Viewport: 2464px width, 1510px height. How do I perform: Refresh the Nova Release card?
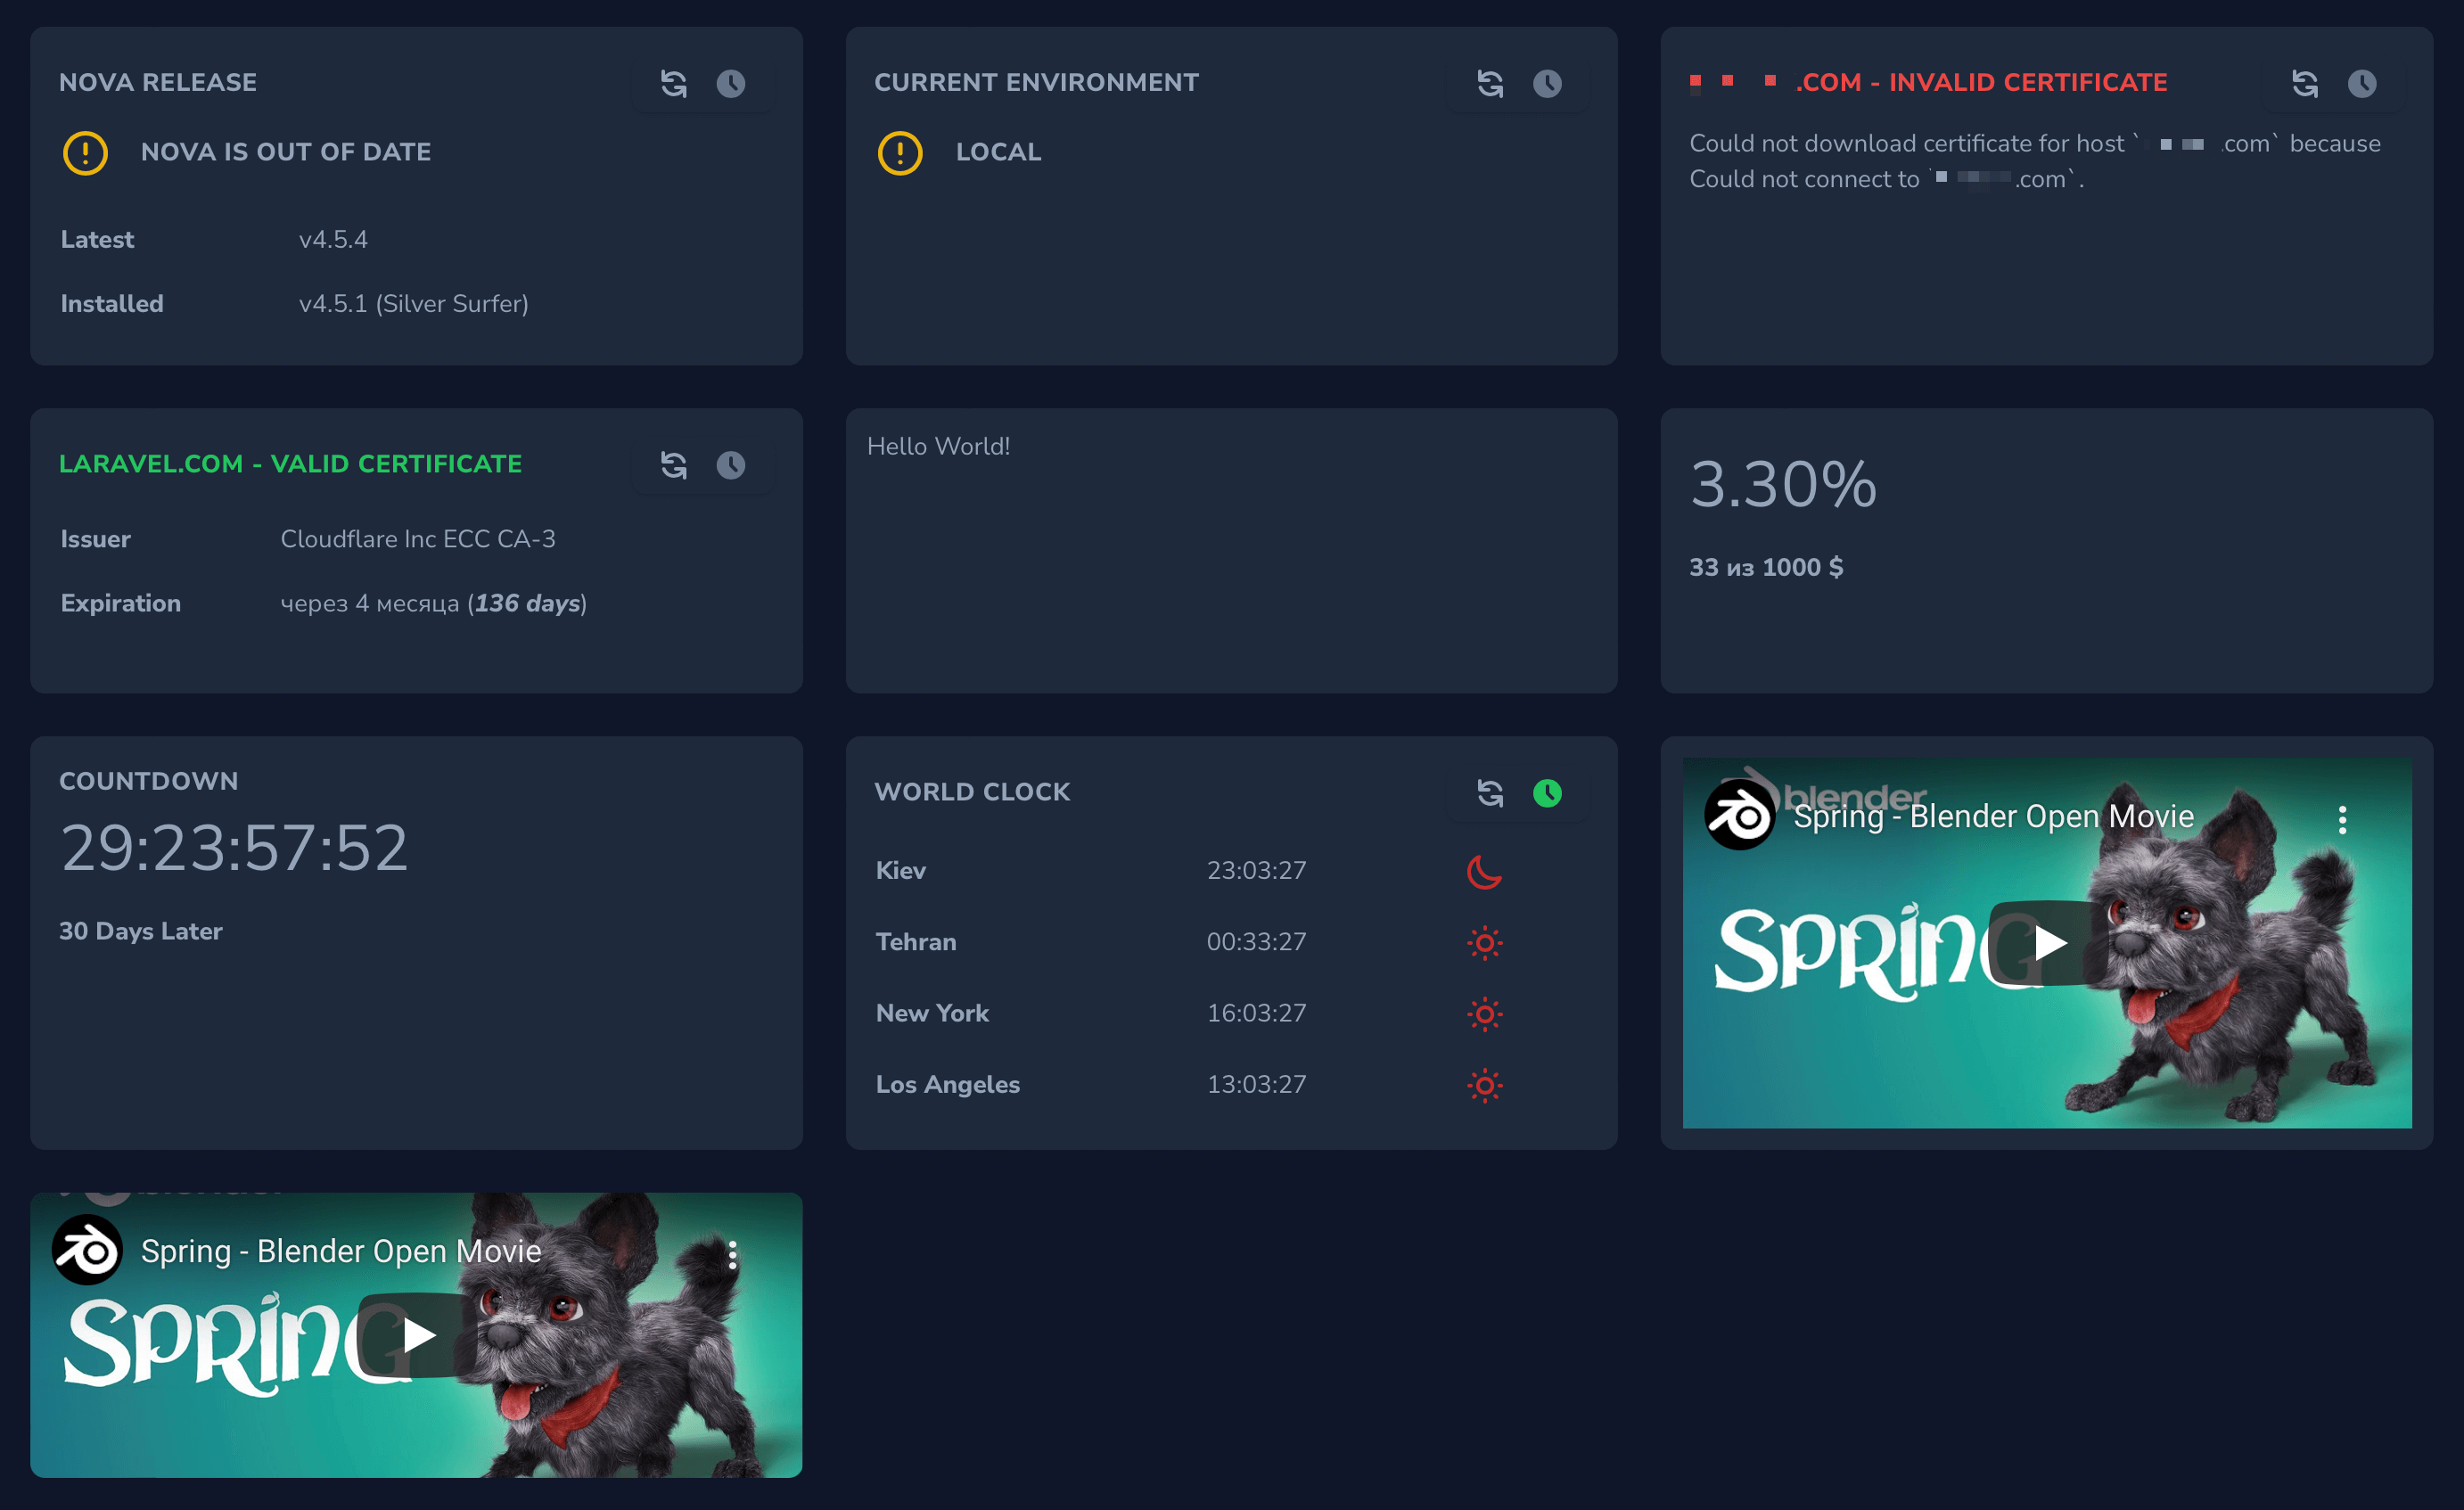pyautogui.click(x=674, y=84)
